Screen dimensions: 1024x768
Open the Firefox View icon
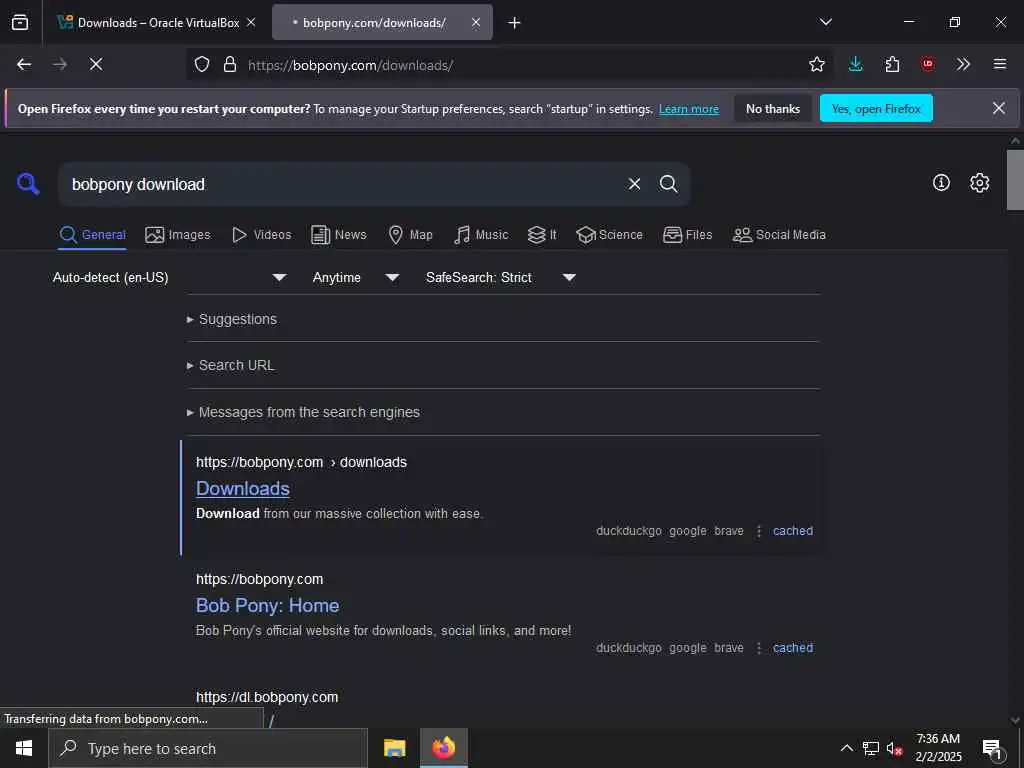[20, 22]
